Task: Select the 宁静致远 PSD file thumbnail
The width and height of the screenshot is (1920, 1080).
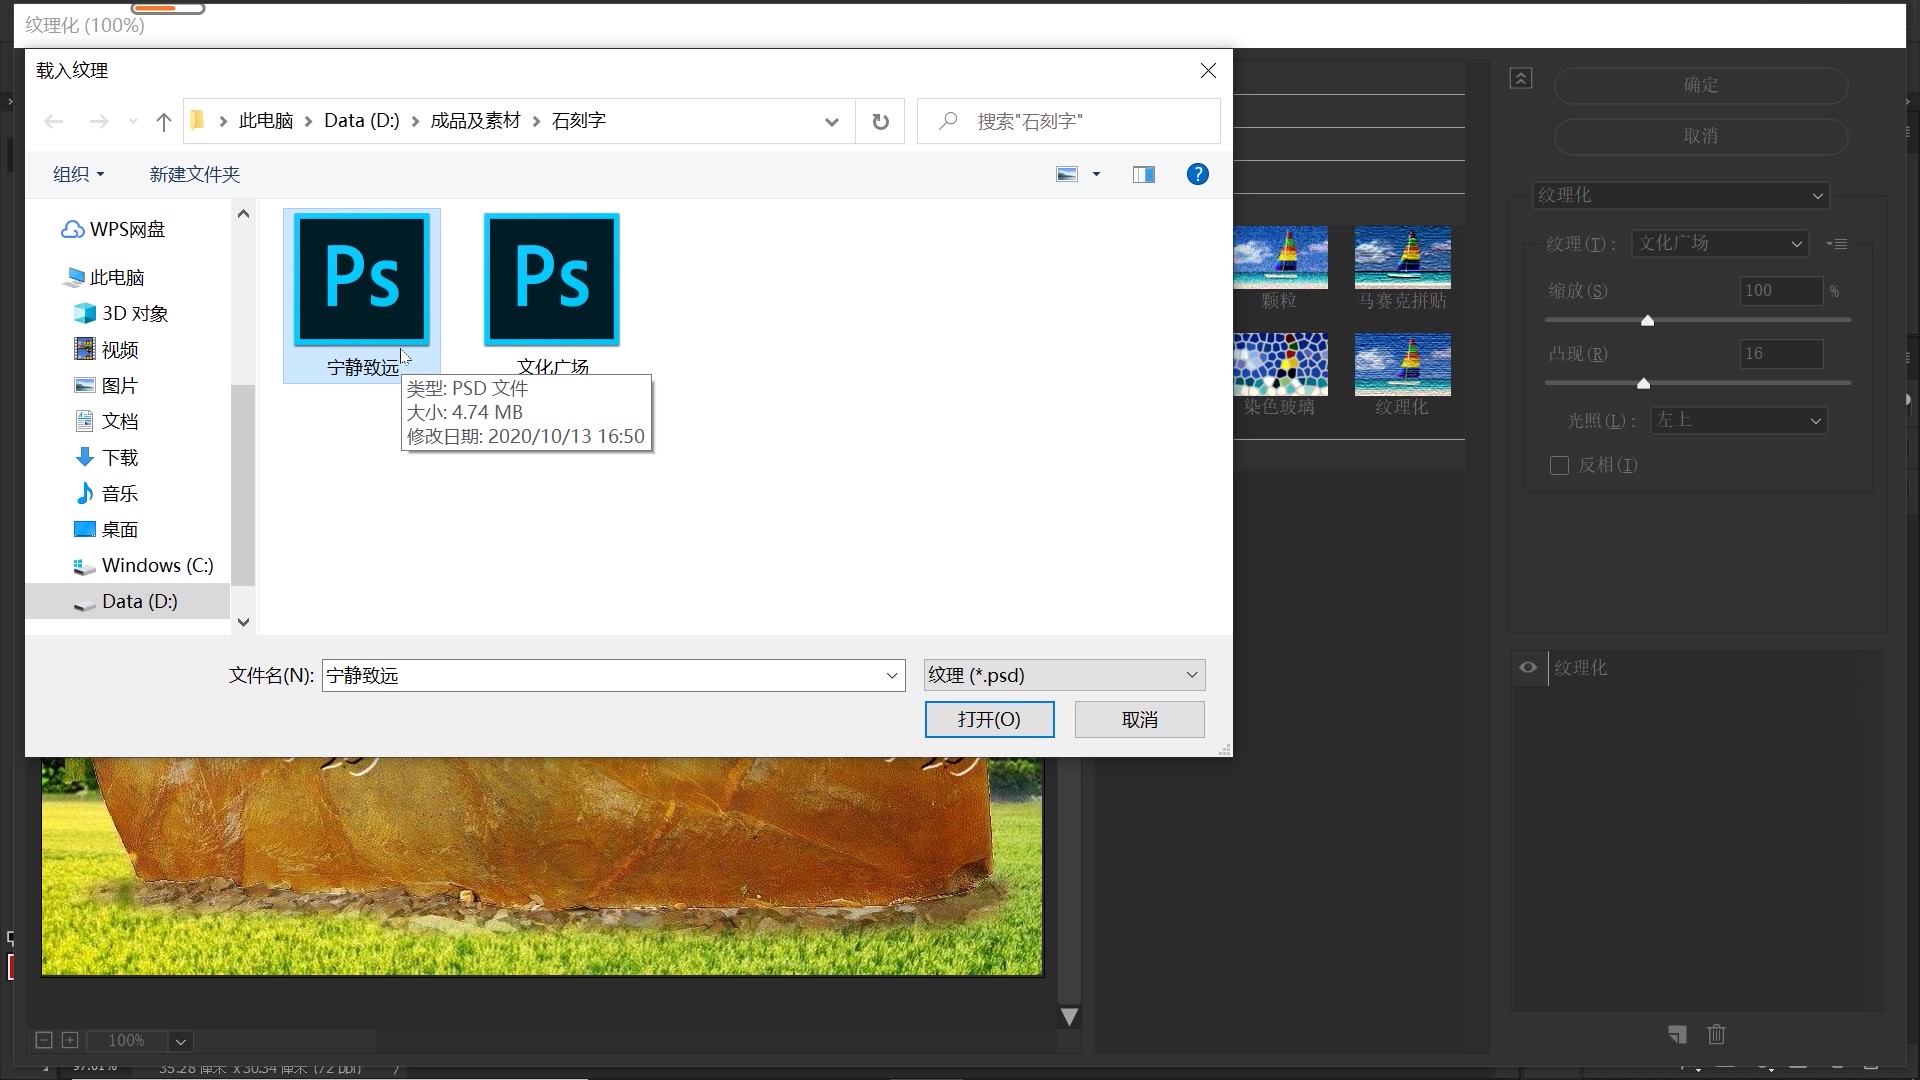Action: [x=360, y=280]
